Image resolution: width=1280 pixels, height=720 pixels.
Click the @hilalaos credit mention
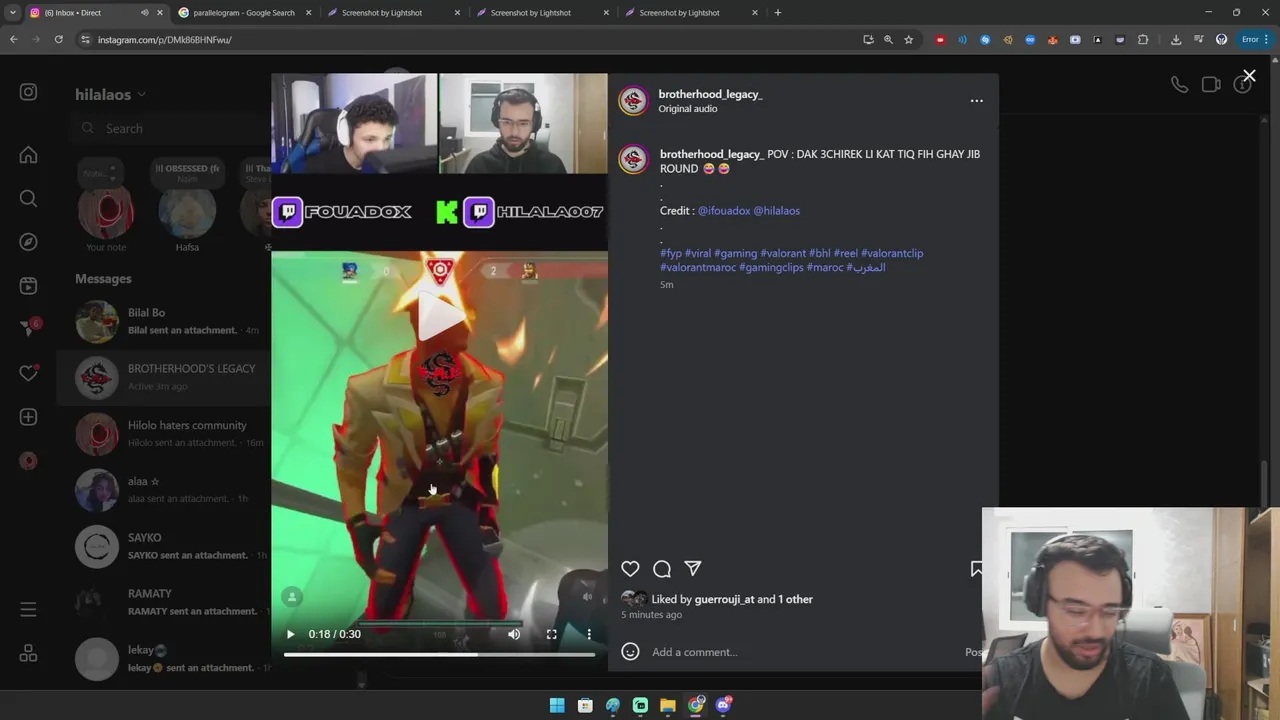click(776, 211)
